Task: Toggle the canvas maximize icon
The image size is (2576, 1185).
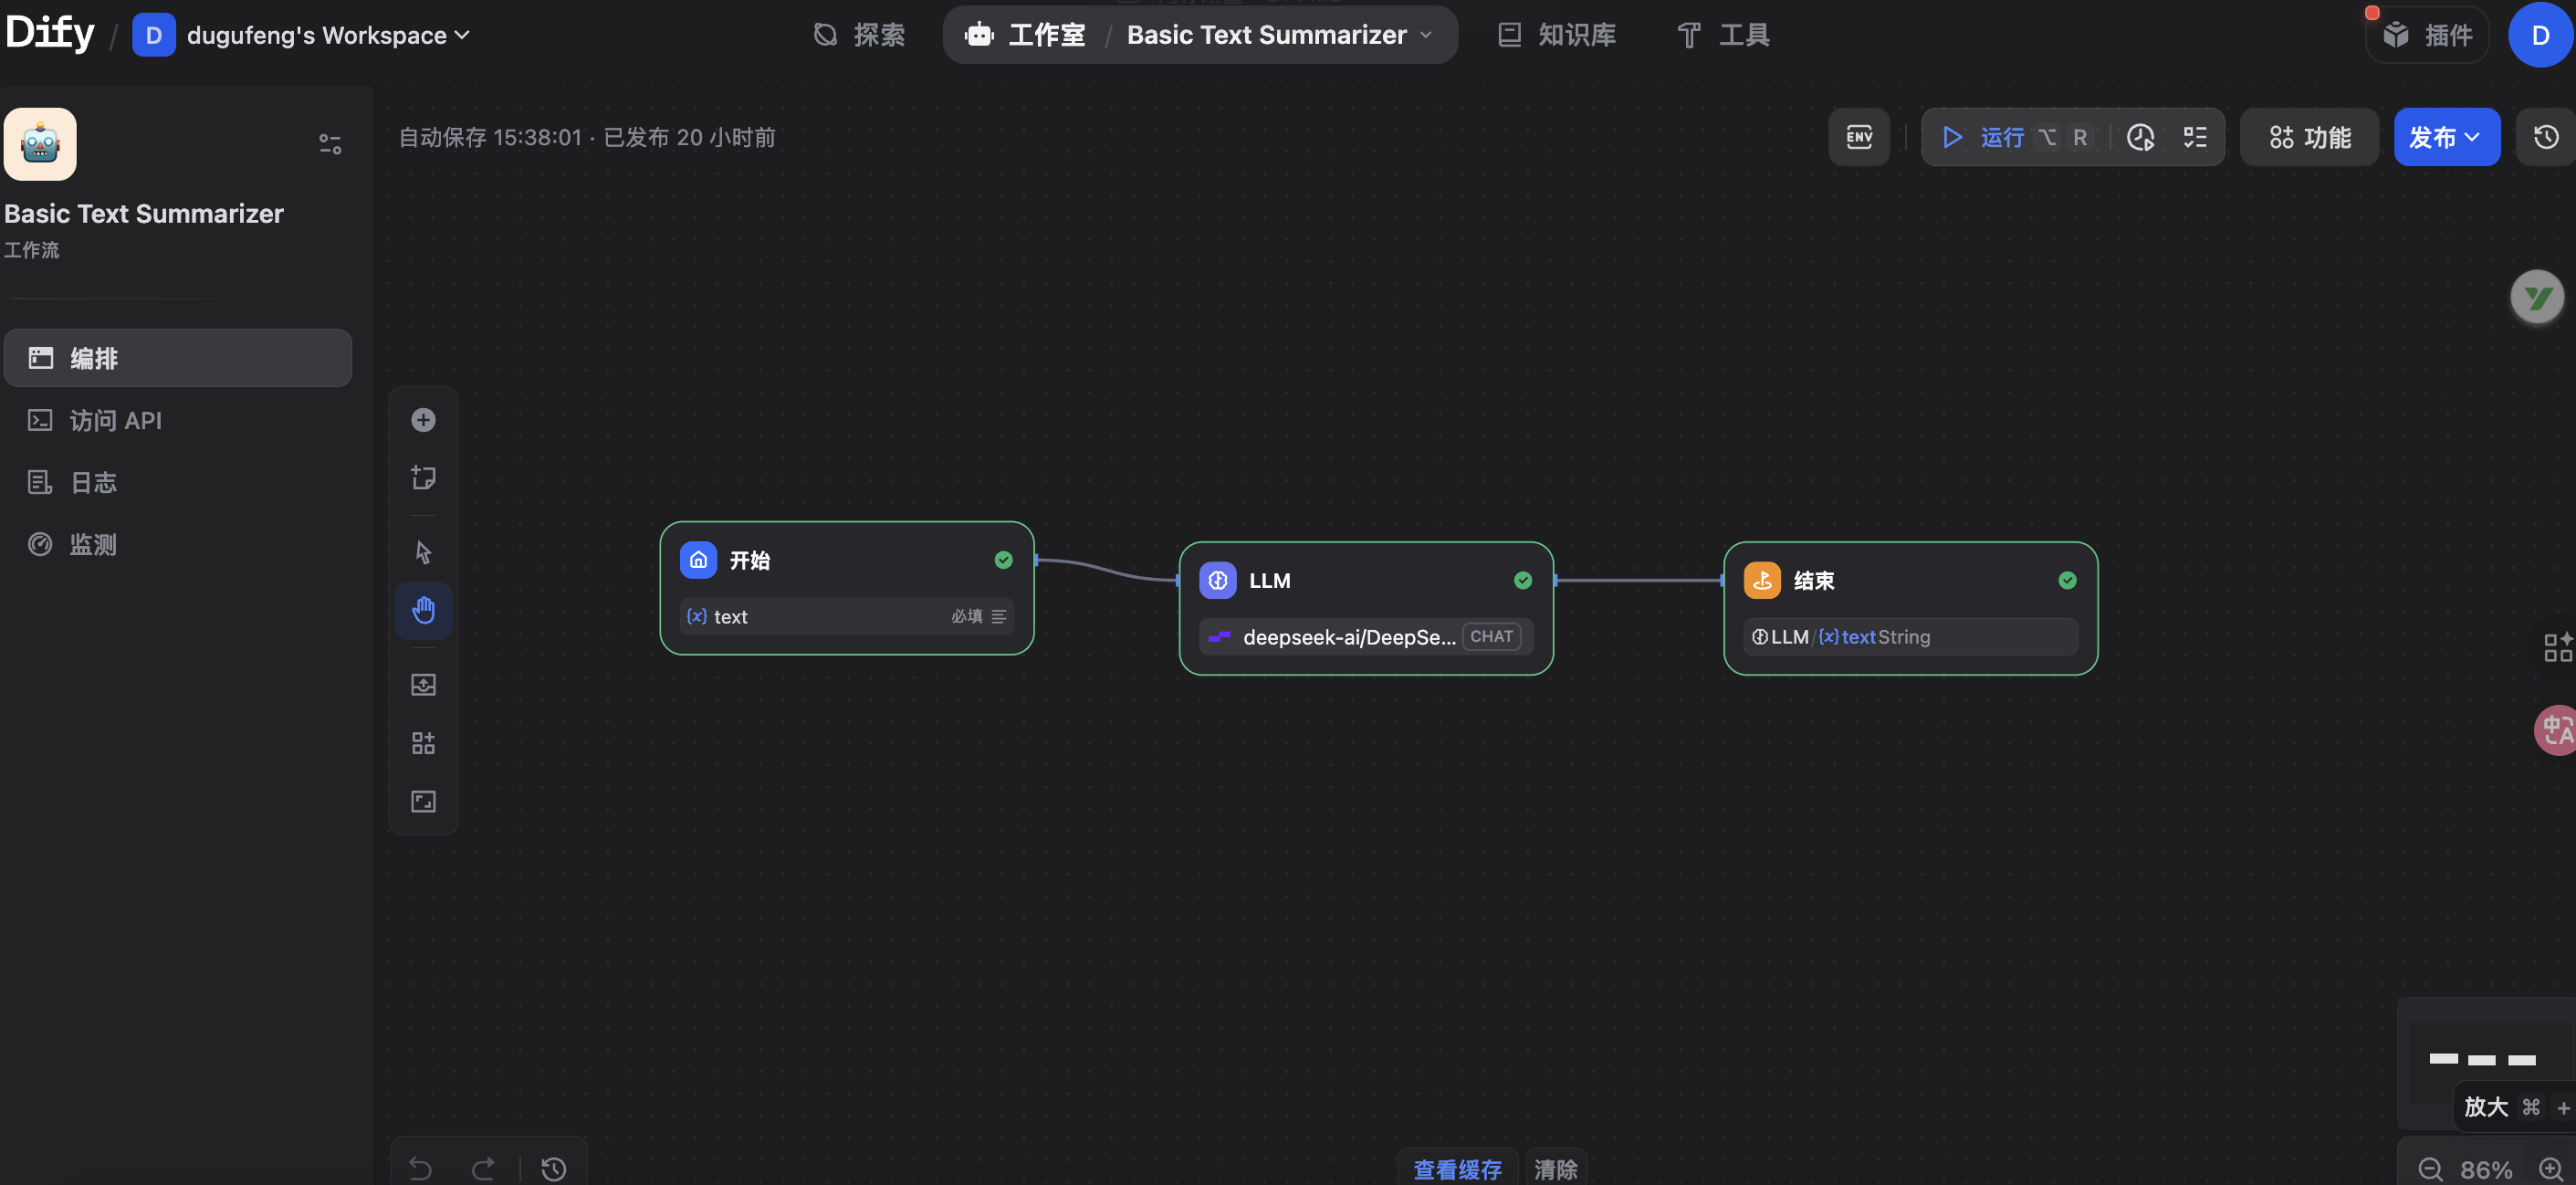Action: pos(423,801)
